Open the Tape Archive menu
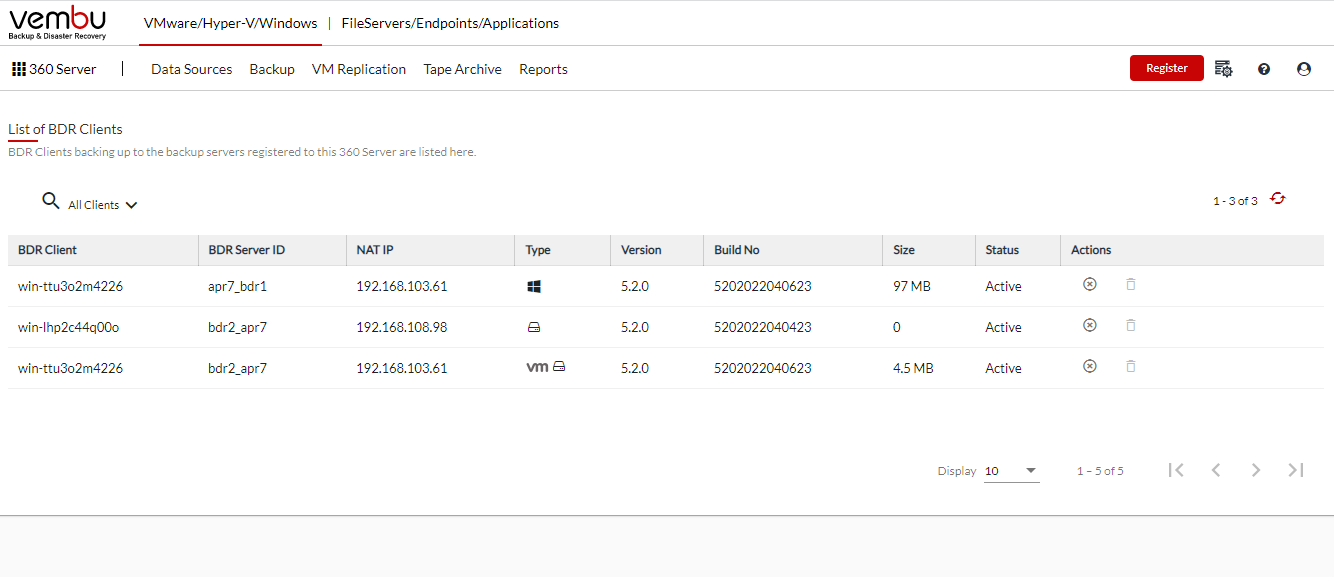 click(x=462, y=69)
